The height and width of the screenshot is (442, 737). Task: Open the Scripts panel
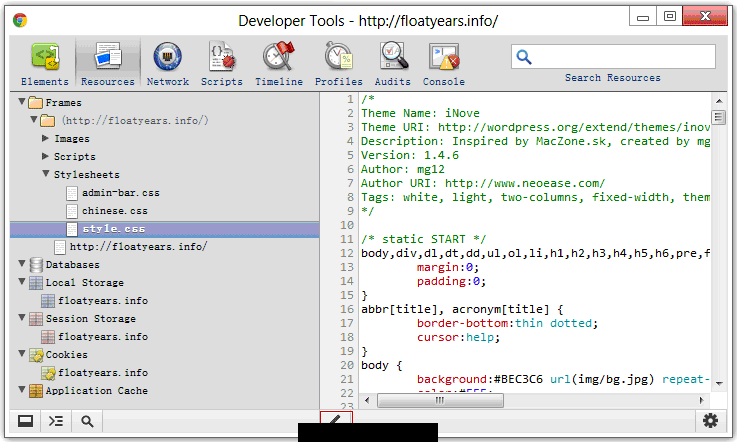(x=222, y=64)
